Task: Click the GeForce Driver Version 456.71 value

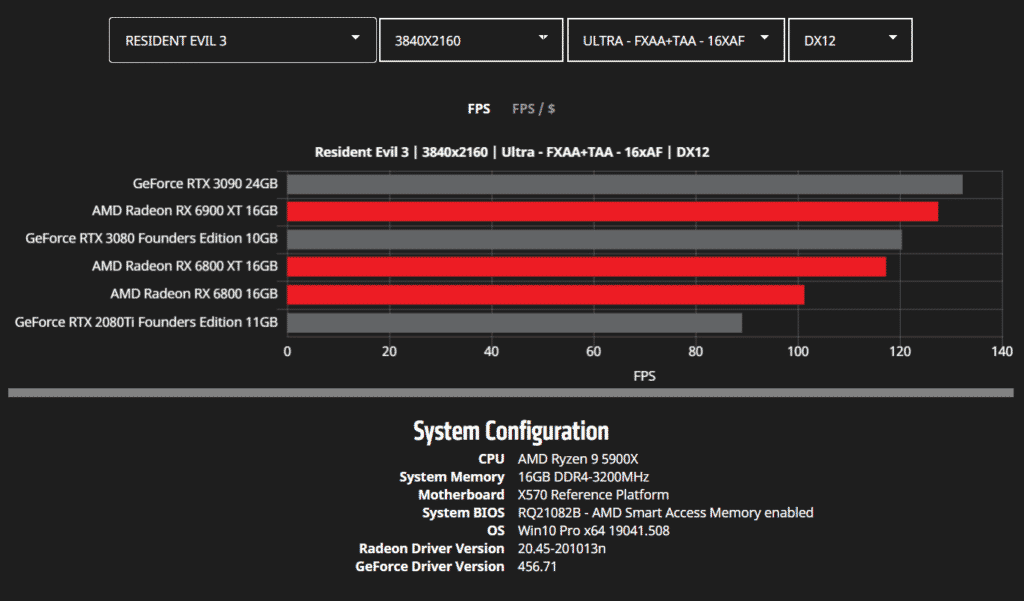Action: 537,567
